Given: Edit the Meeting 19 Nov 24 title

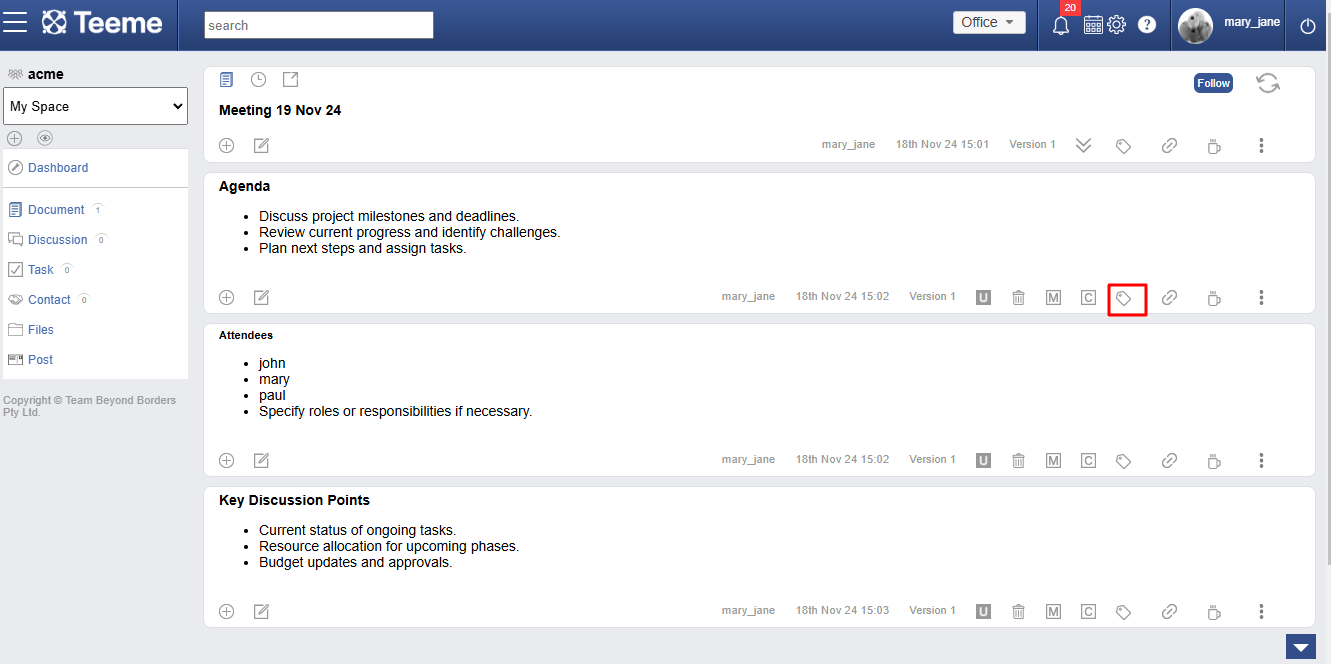Looking at the screenshot, I should (261, 145).
